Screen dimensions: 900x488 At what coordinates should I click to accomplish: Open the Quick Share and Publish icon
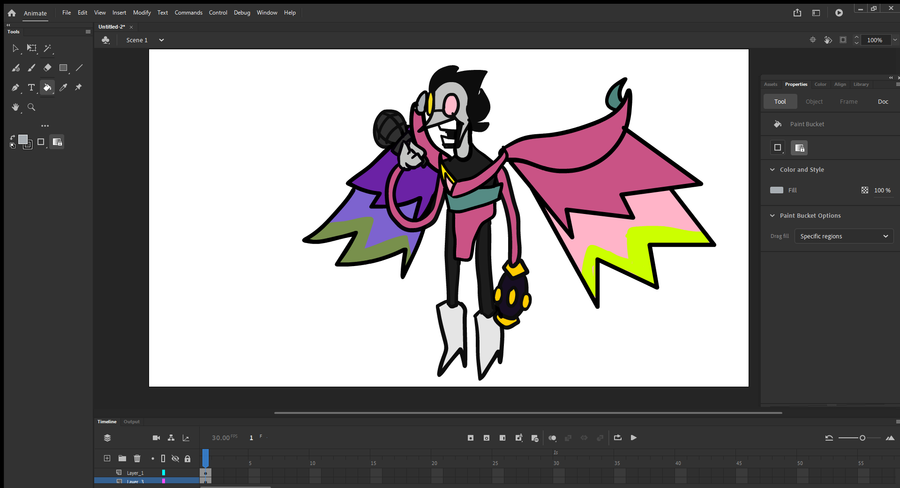click(797, 13)
